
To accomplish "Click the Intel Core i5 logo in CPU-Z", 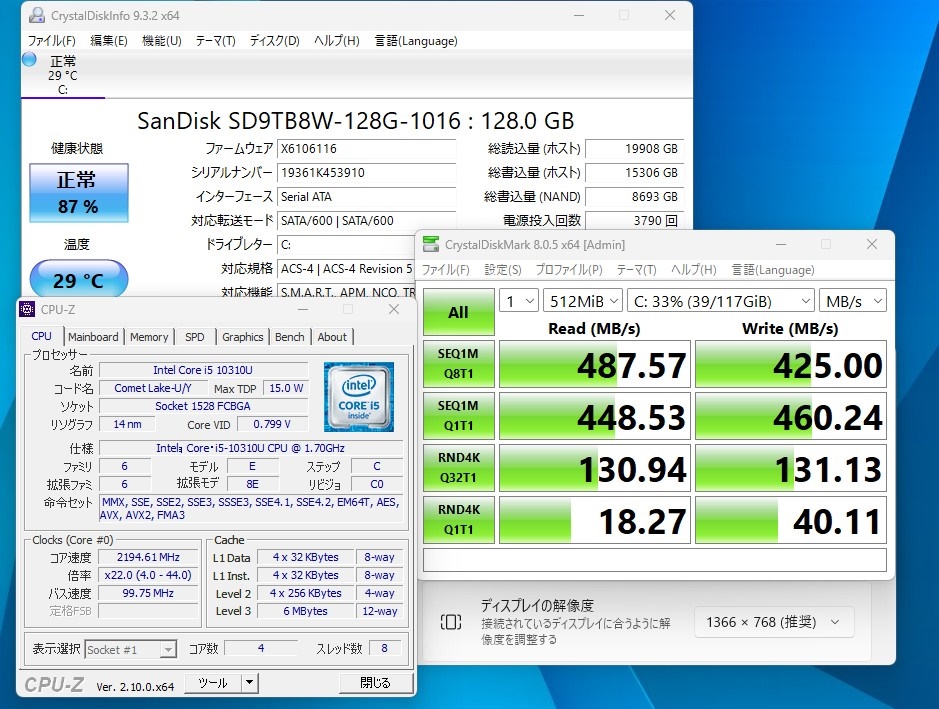I will pos(359,397).
